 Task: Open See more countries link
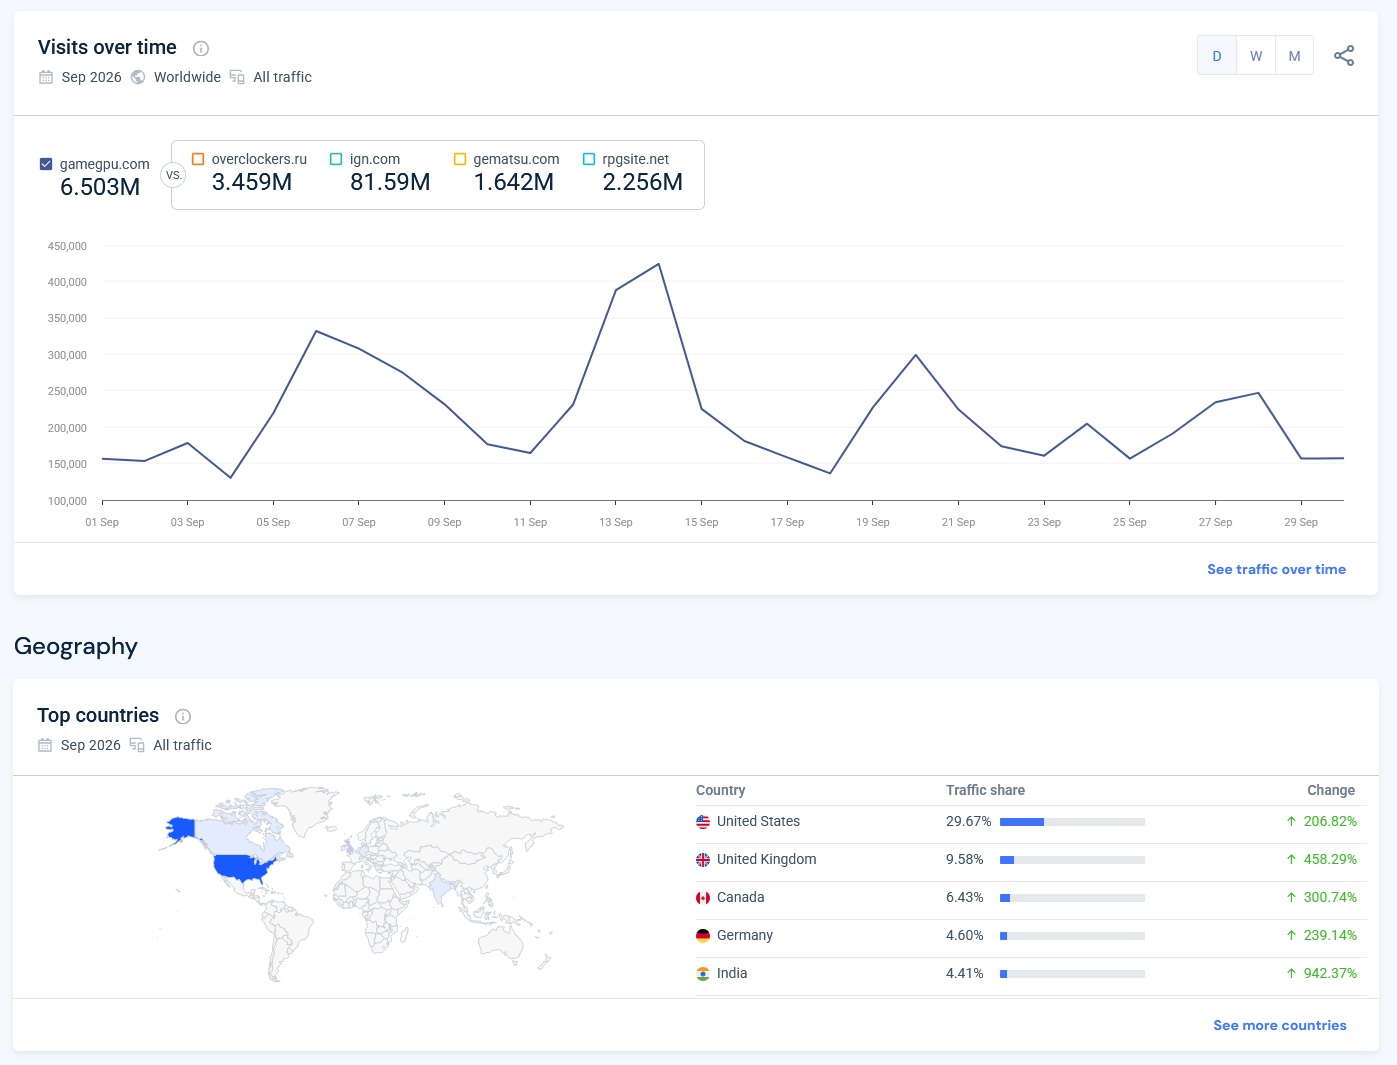point(1280,1025)
